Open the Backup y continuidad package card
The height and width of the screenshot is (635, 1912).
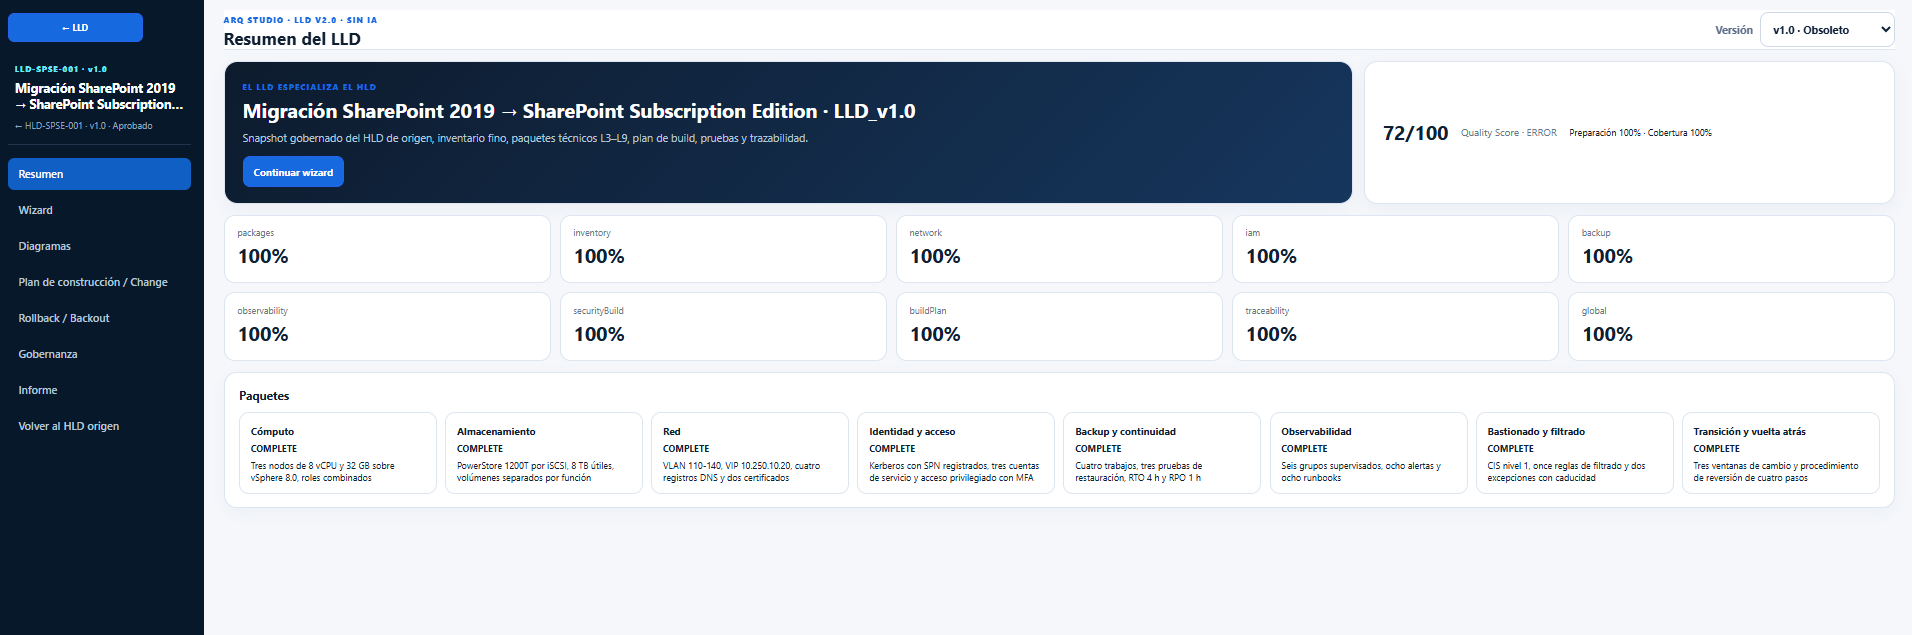click(x=1162, y=453)
